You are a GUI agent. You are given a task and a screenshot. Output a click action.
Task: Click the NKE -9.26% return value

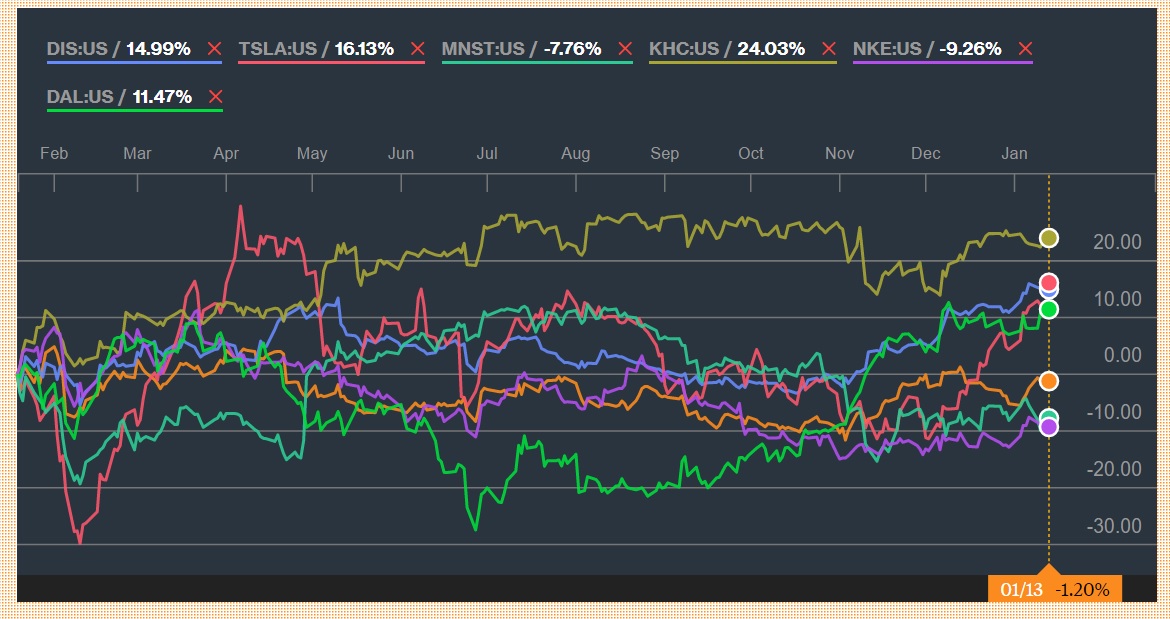coord(970,49)
